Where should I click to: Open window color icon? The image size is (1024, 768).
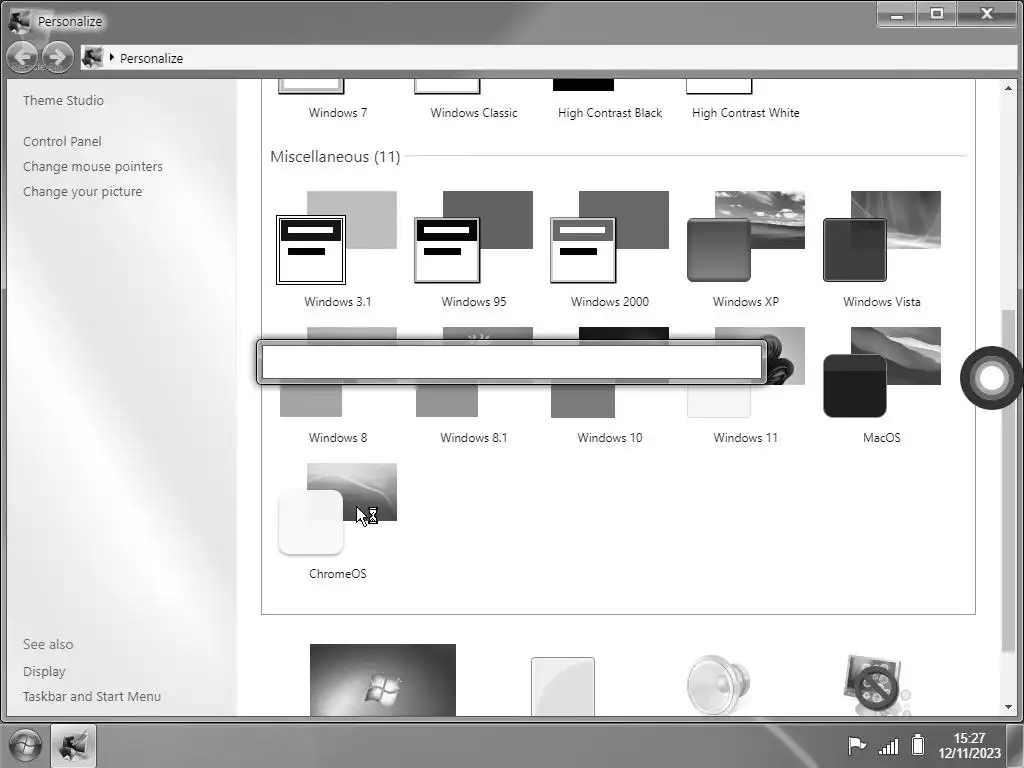click(563, 686)
